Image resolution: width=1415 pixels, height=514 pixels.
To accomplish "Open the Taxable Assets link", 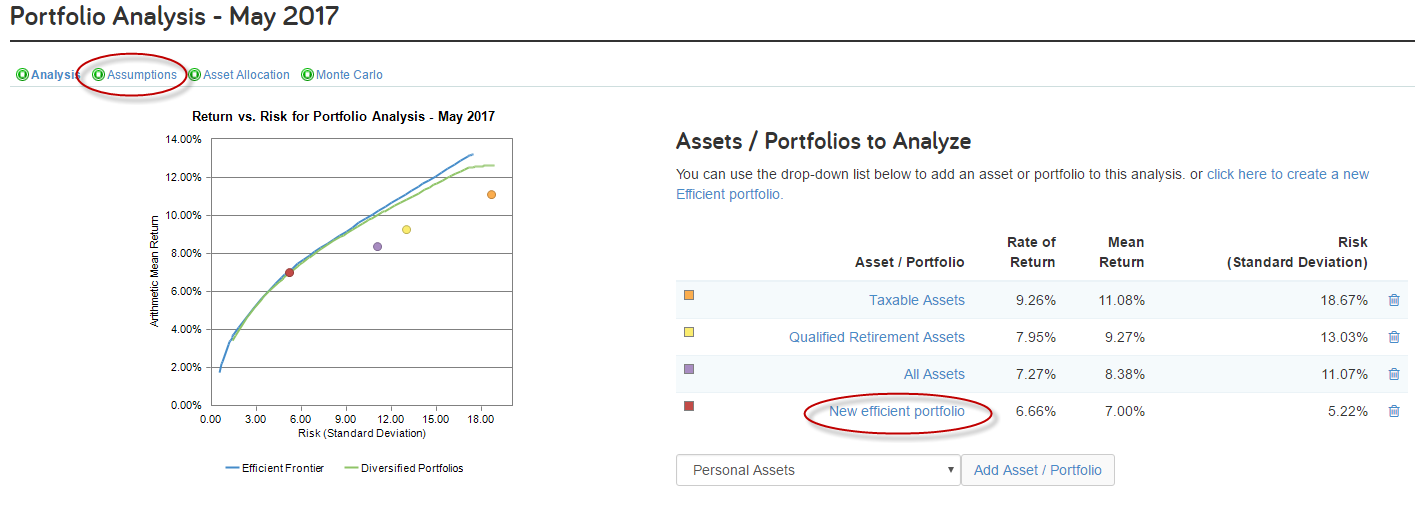I will (x=917, y=300).
